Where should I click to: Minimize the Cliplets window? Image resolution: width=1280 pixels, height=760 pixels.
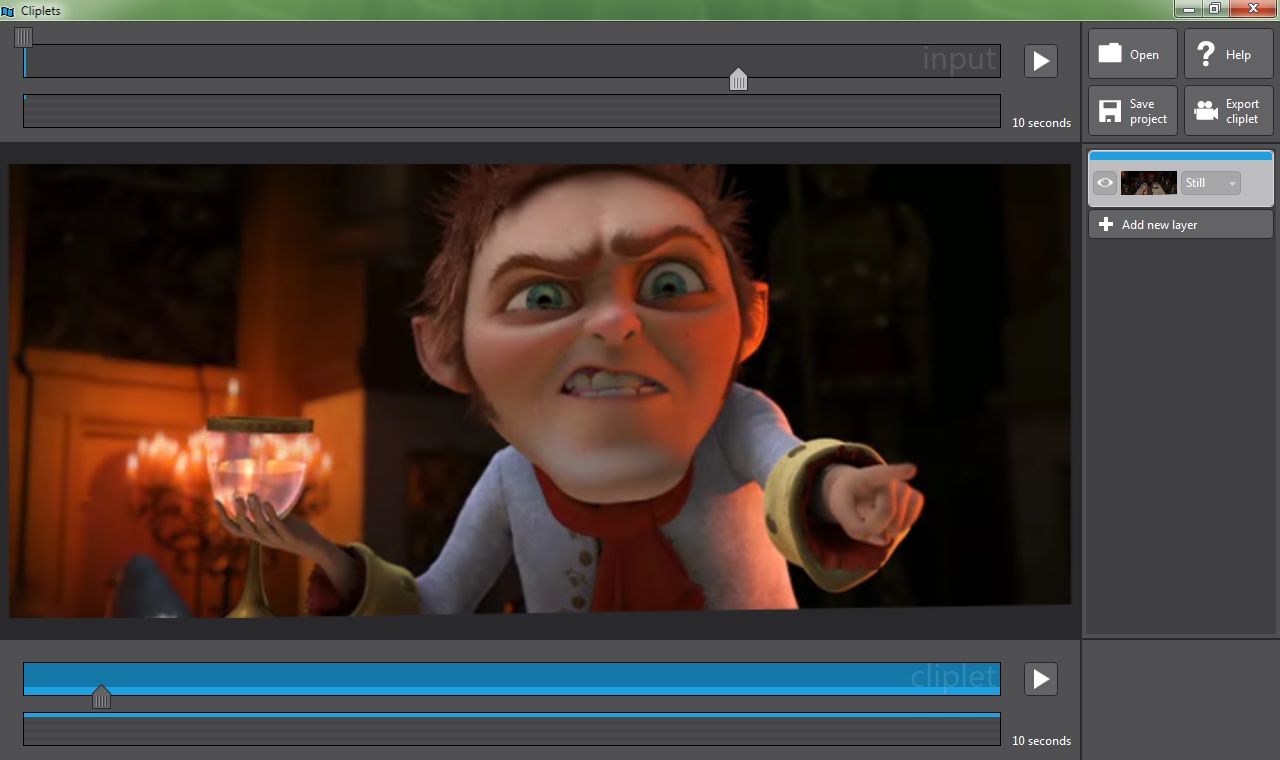tap(1187, 8)
